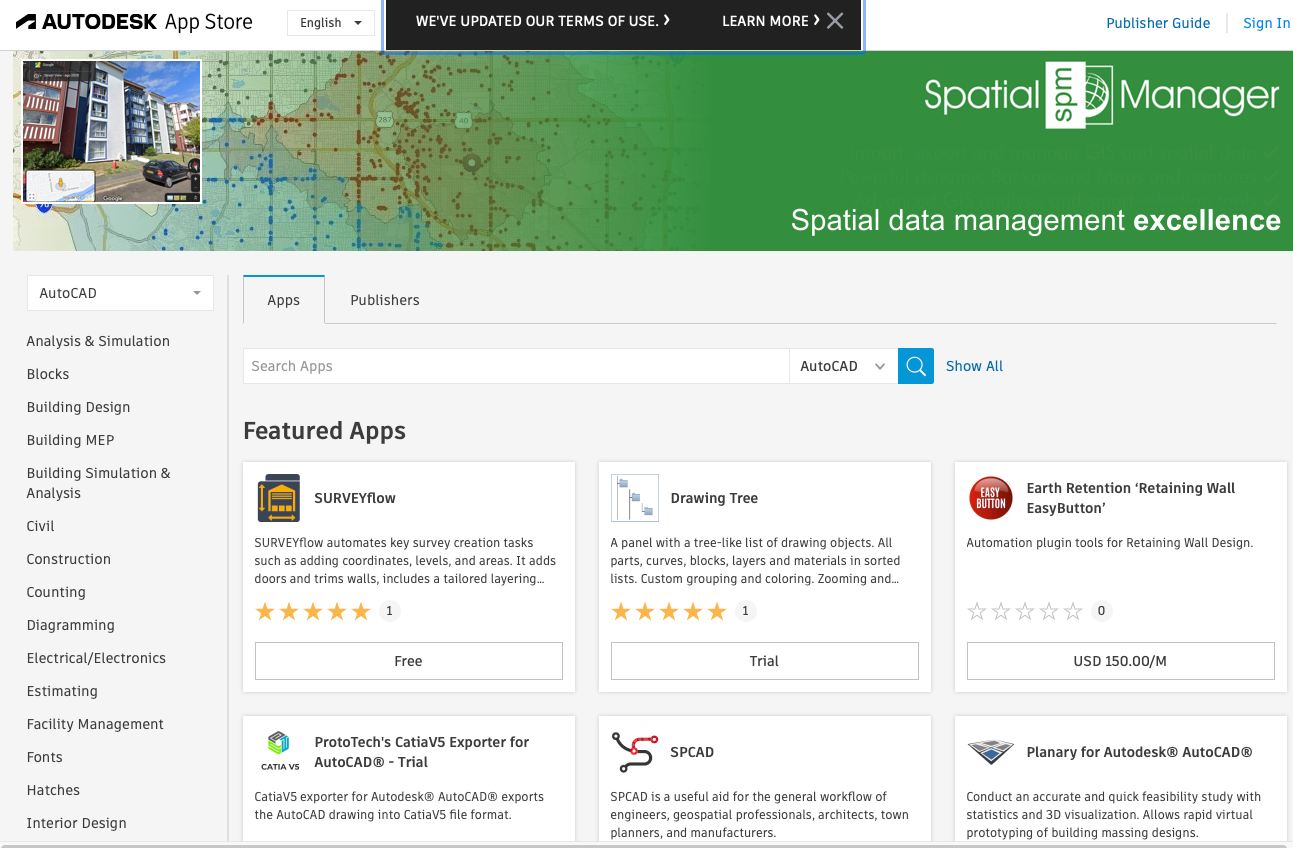Image resolution: width=1293 pixels, height=848 pixels.
Task: Click the Featured Apps heading
Action: (325, 431)
